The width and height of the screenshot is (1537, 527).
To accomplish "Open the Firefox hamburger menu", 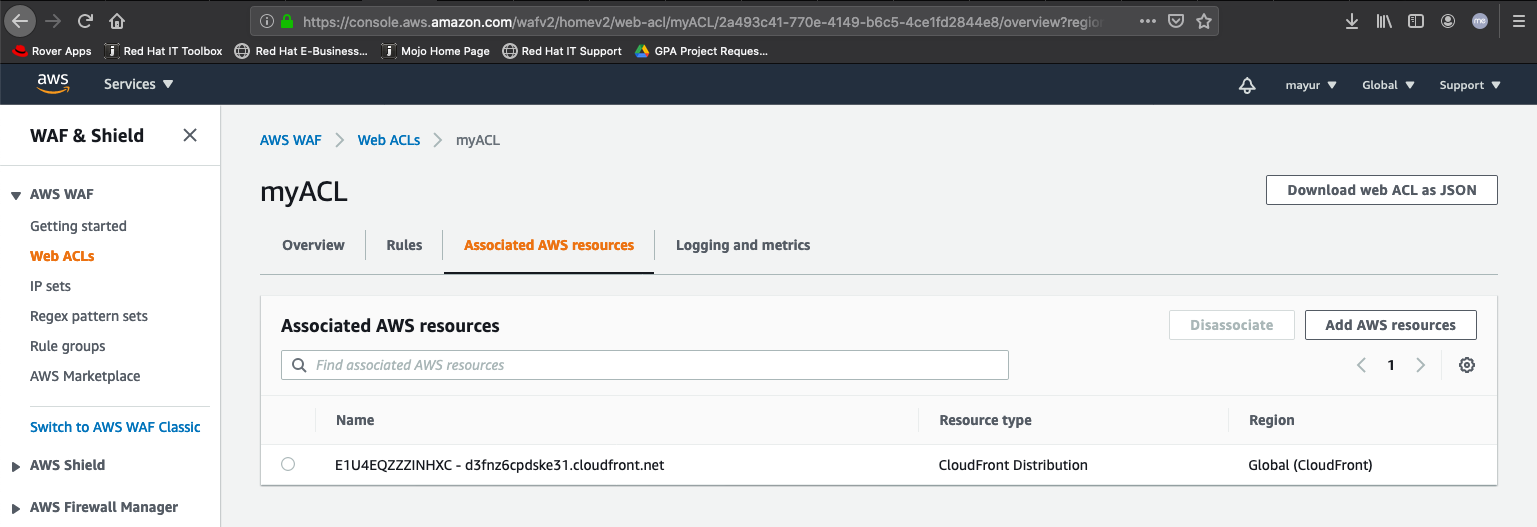I will pos(1517,20).
